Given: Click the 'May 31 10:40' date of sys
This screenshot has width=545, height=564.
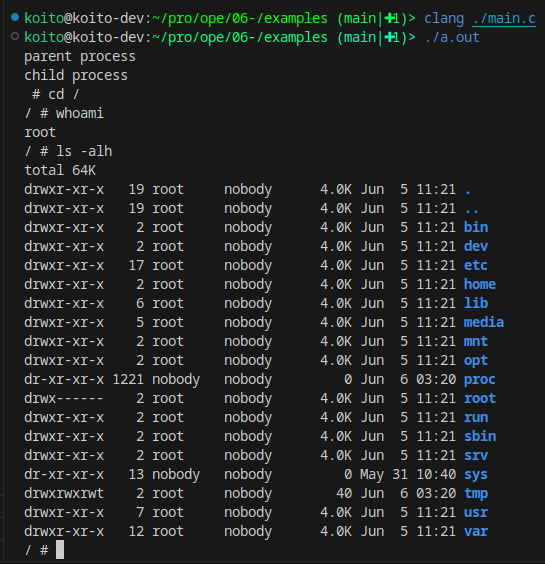Looking at the screenshot, I should click(408, 475).
